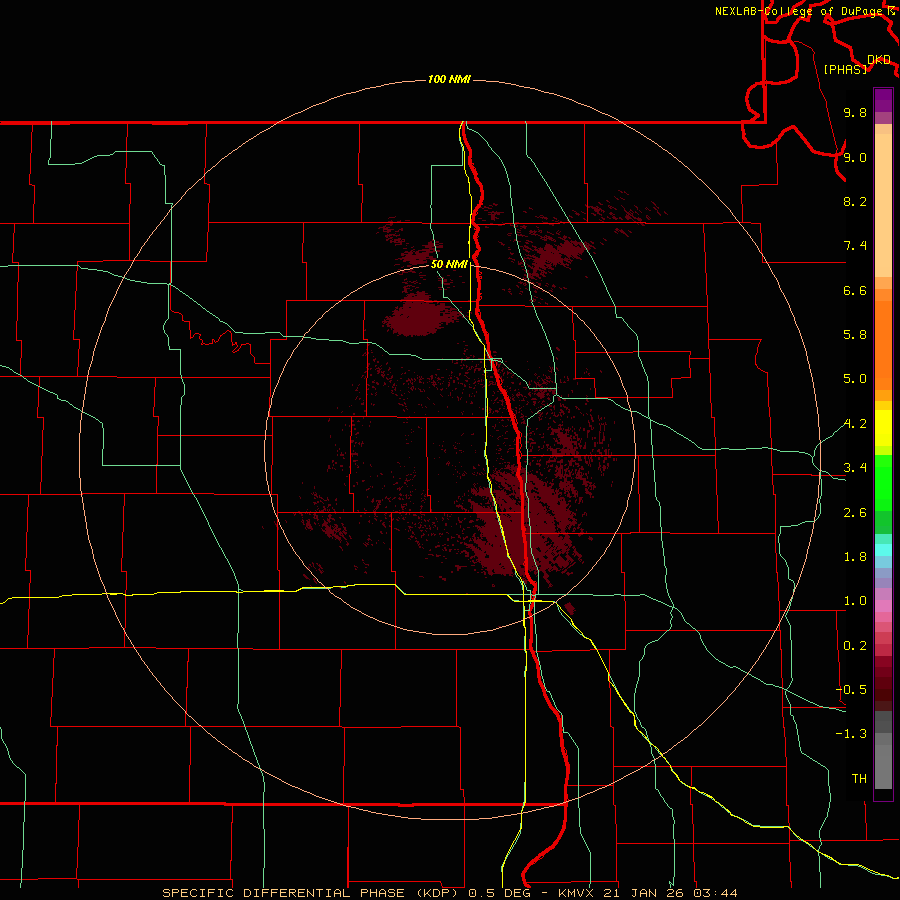Click the 7.4 color scale value
The image size is (900, 900).
click(x=855, y=246)
